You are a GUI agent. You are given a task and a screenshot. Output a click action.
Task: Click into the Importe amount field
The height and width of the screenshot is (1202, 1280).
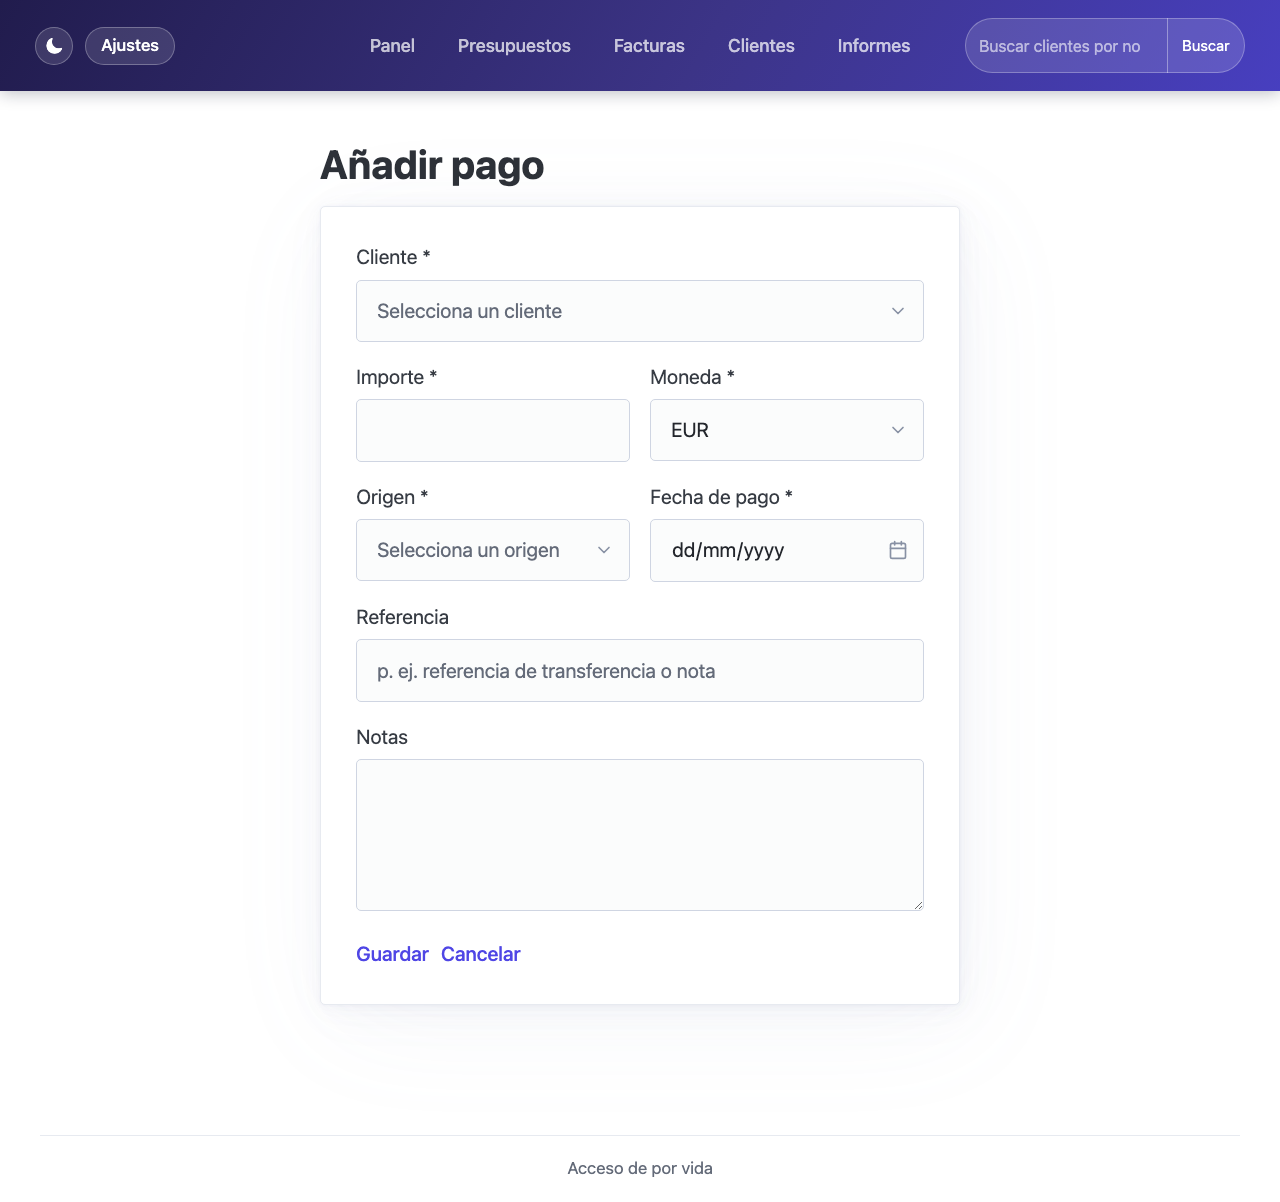pyautogui.click(x=493, y=430)
